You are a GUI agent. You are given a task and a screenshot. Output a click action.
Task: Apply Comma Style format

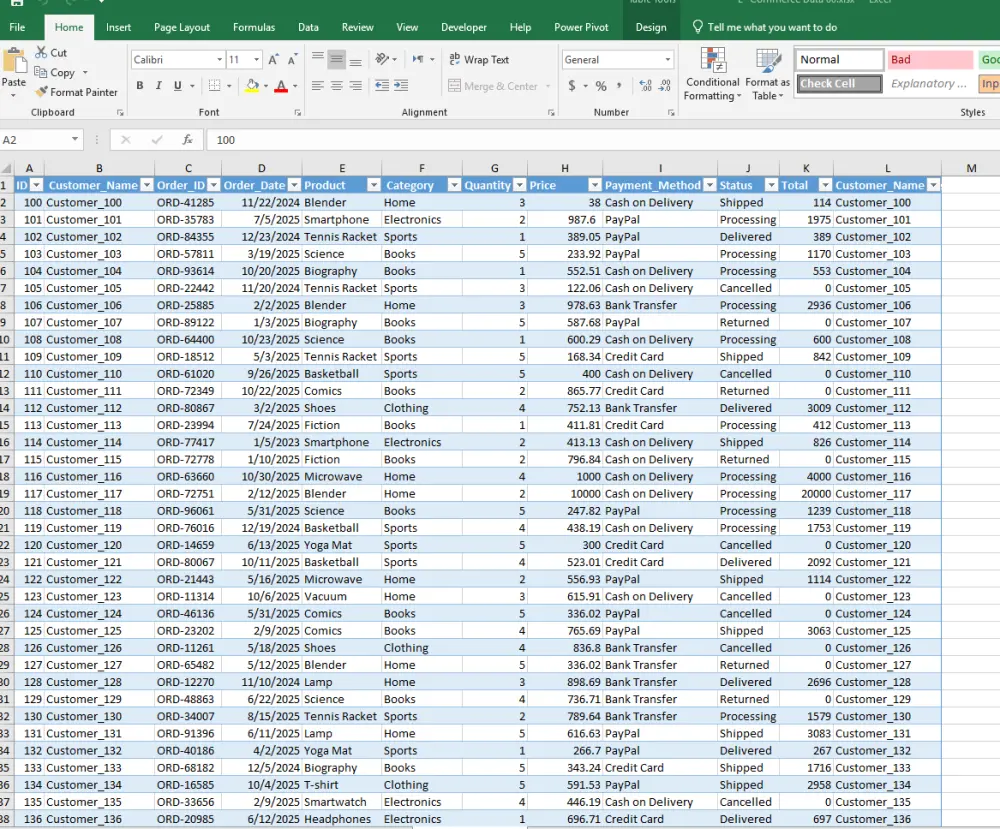coord(619,85)
